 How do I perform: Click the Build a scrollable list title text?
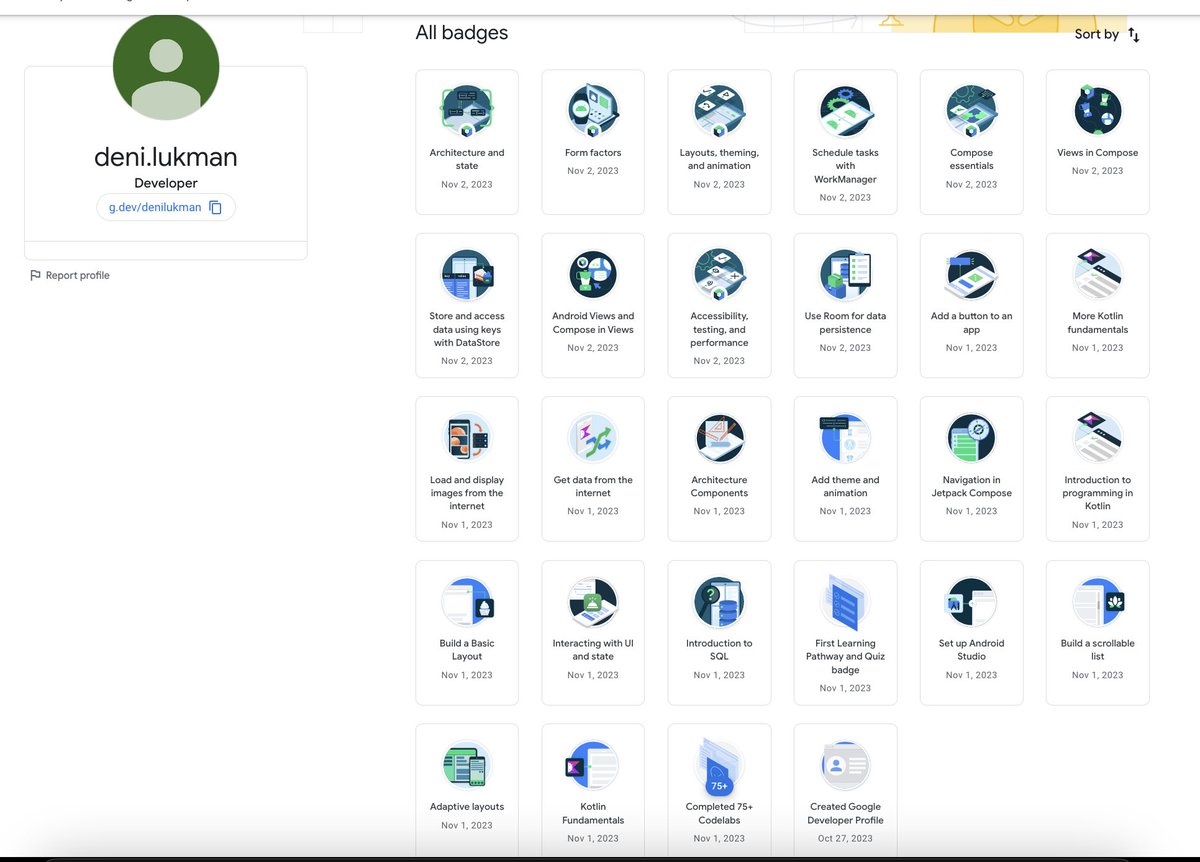click(x=1097, y=649)
